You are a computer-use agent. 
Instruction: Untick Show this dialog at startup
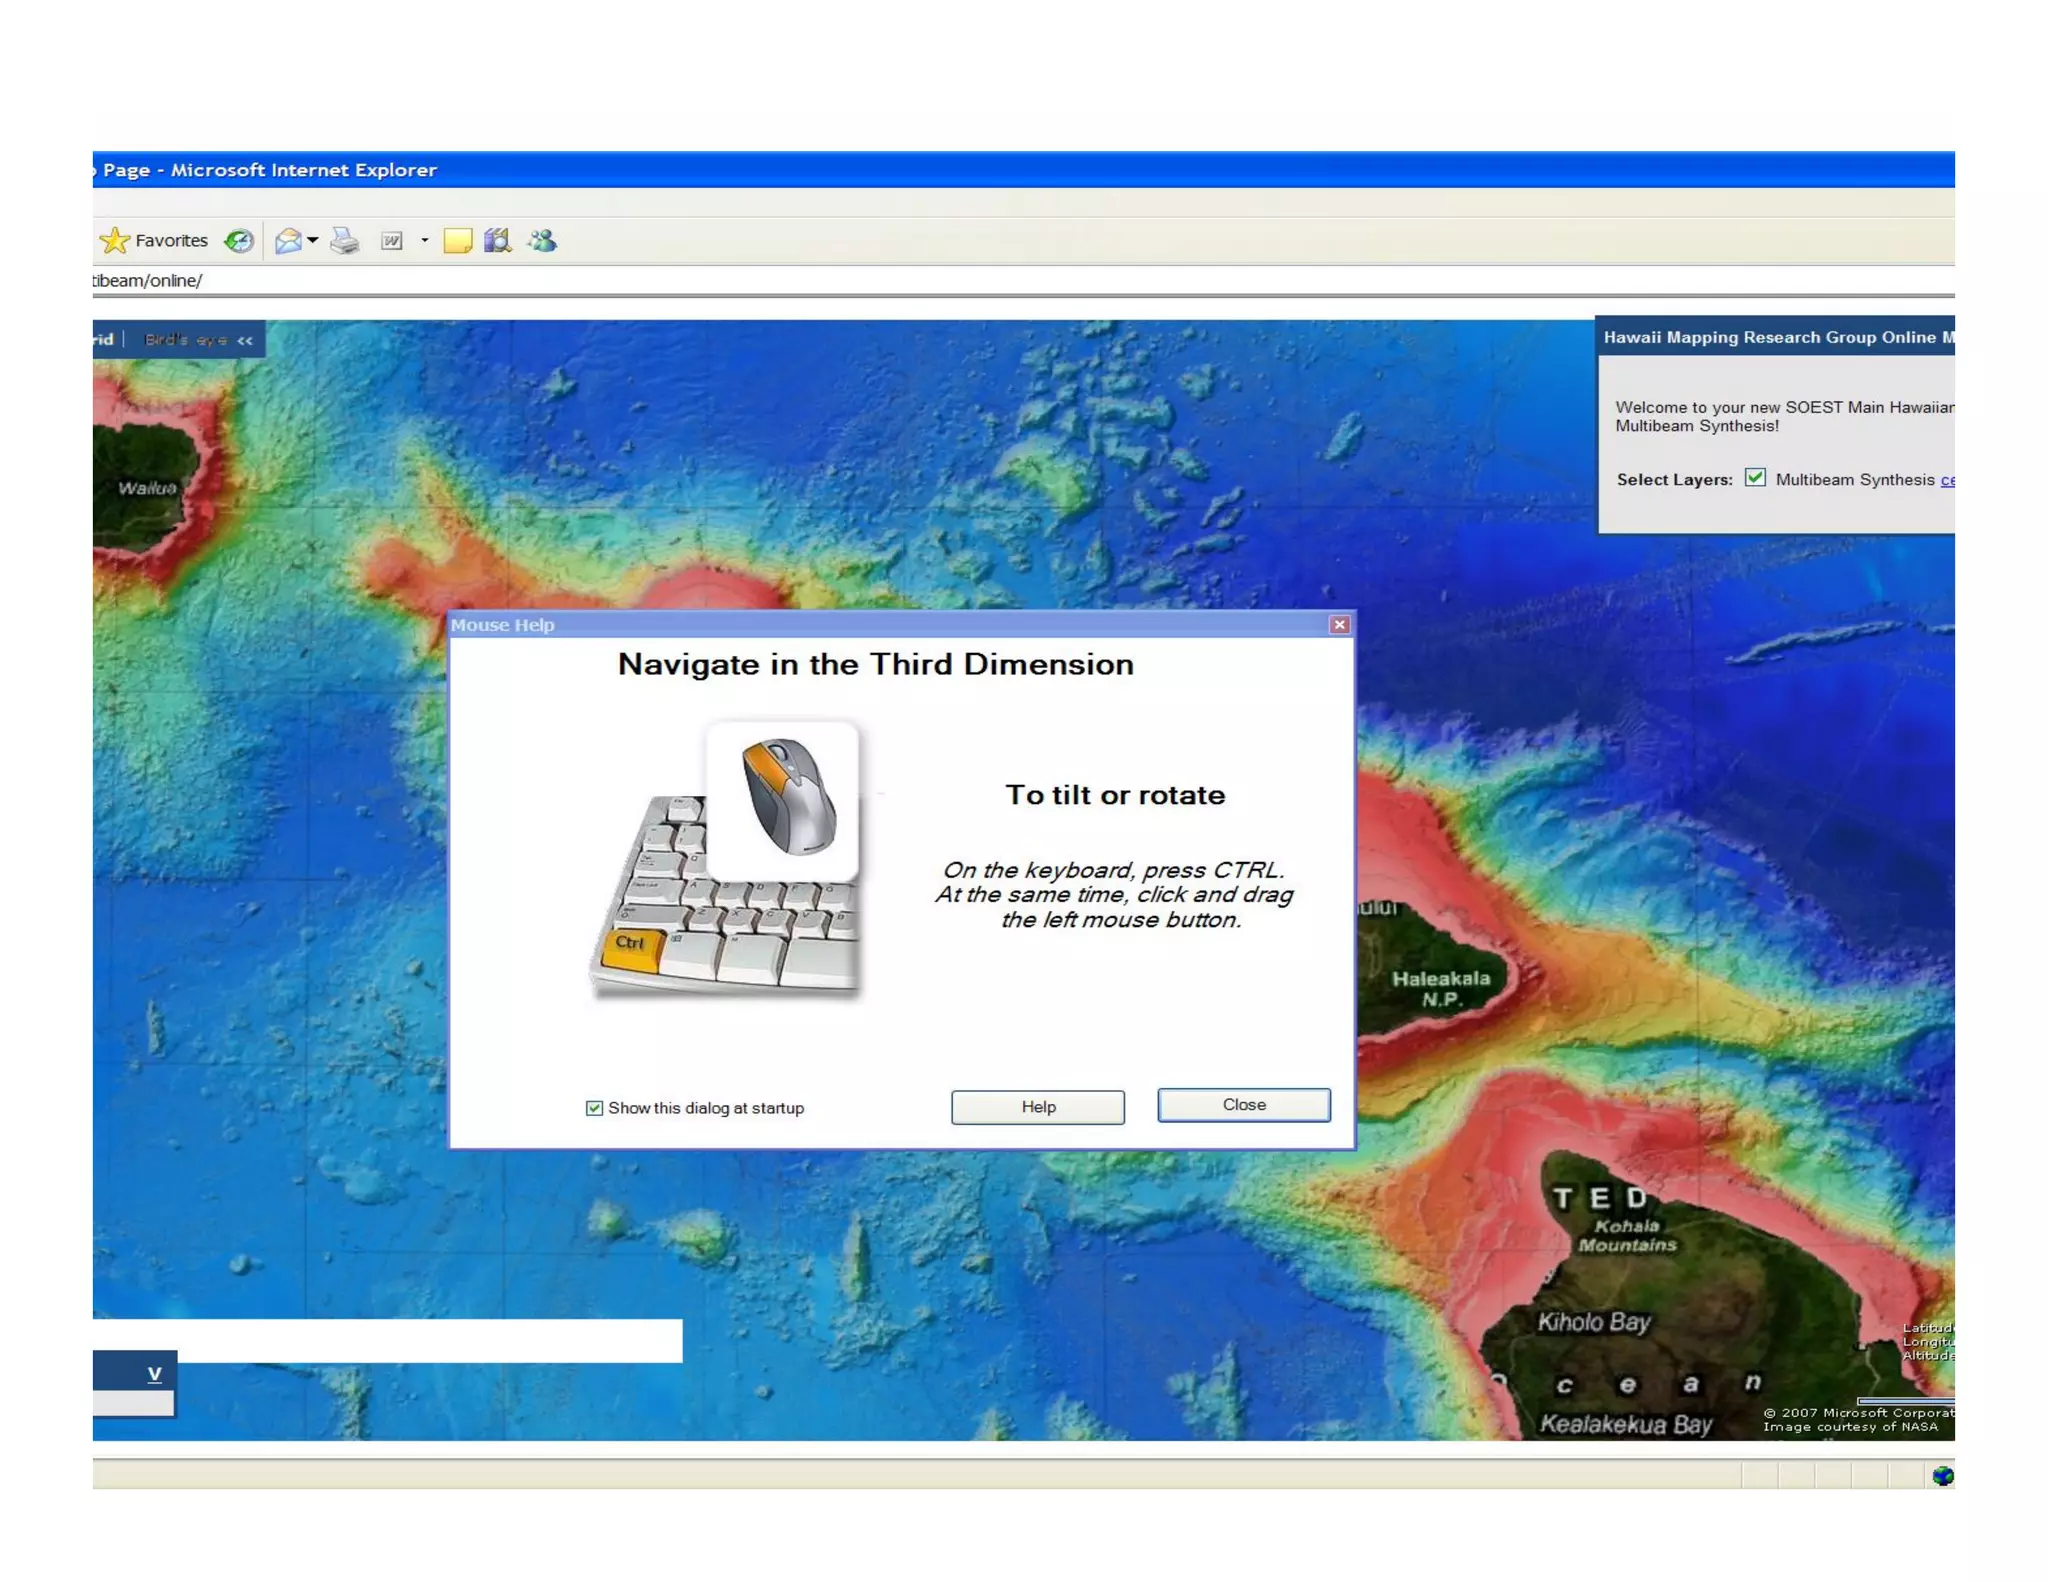click(x=594, y=1108)
